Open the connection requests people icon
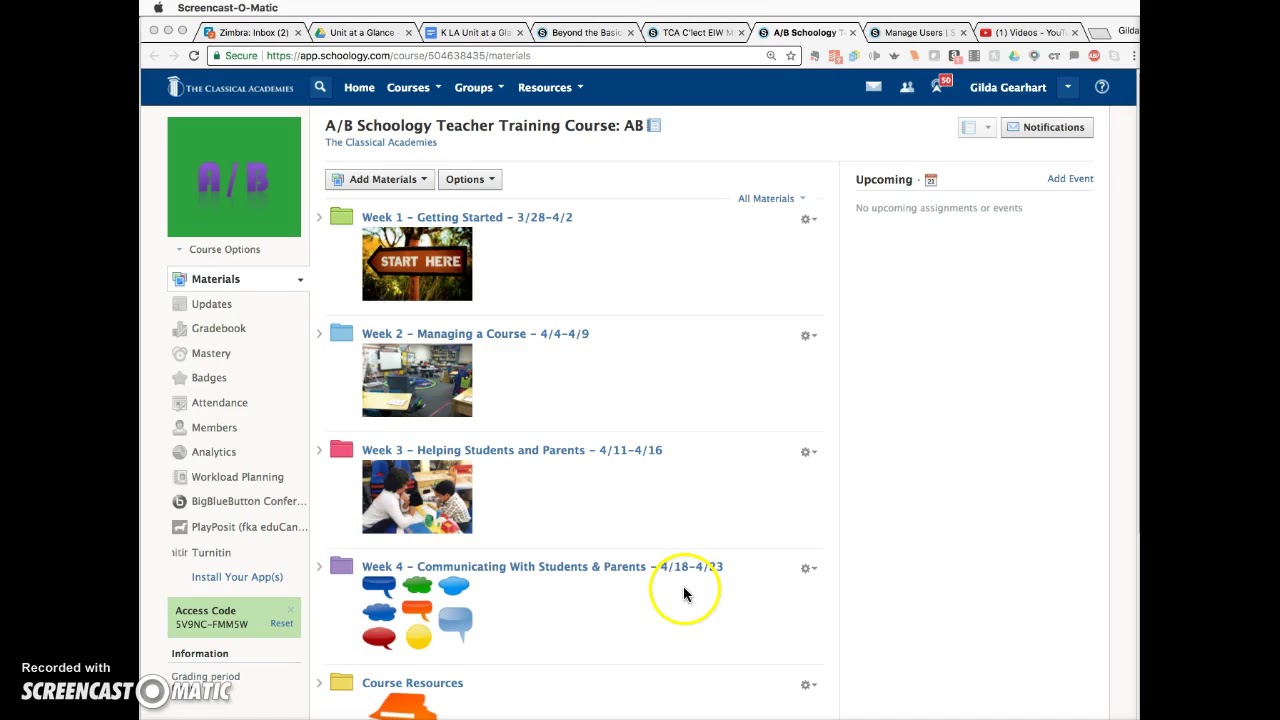The height and width of the screenshot is (720, 1280). click(907, 87)
